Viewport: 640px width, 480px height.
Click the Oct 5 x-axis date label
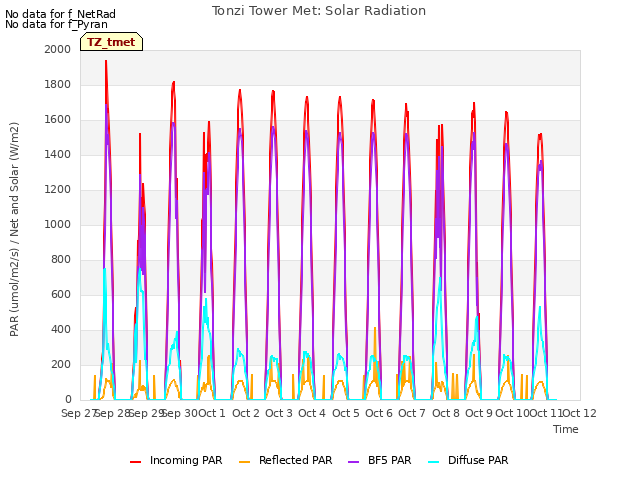pyautogui.click(x=346, y=413)
